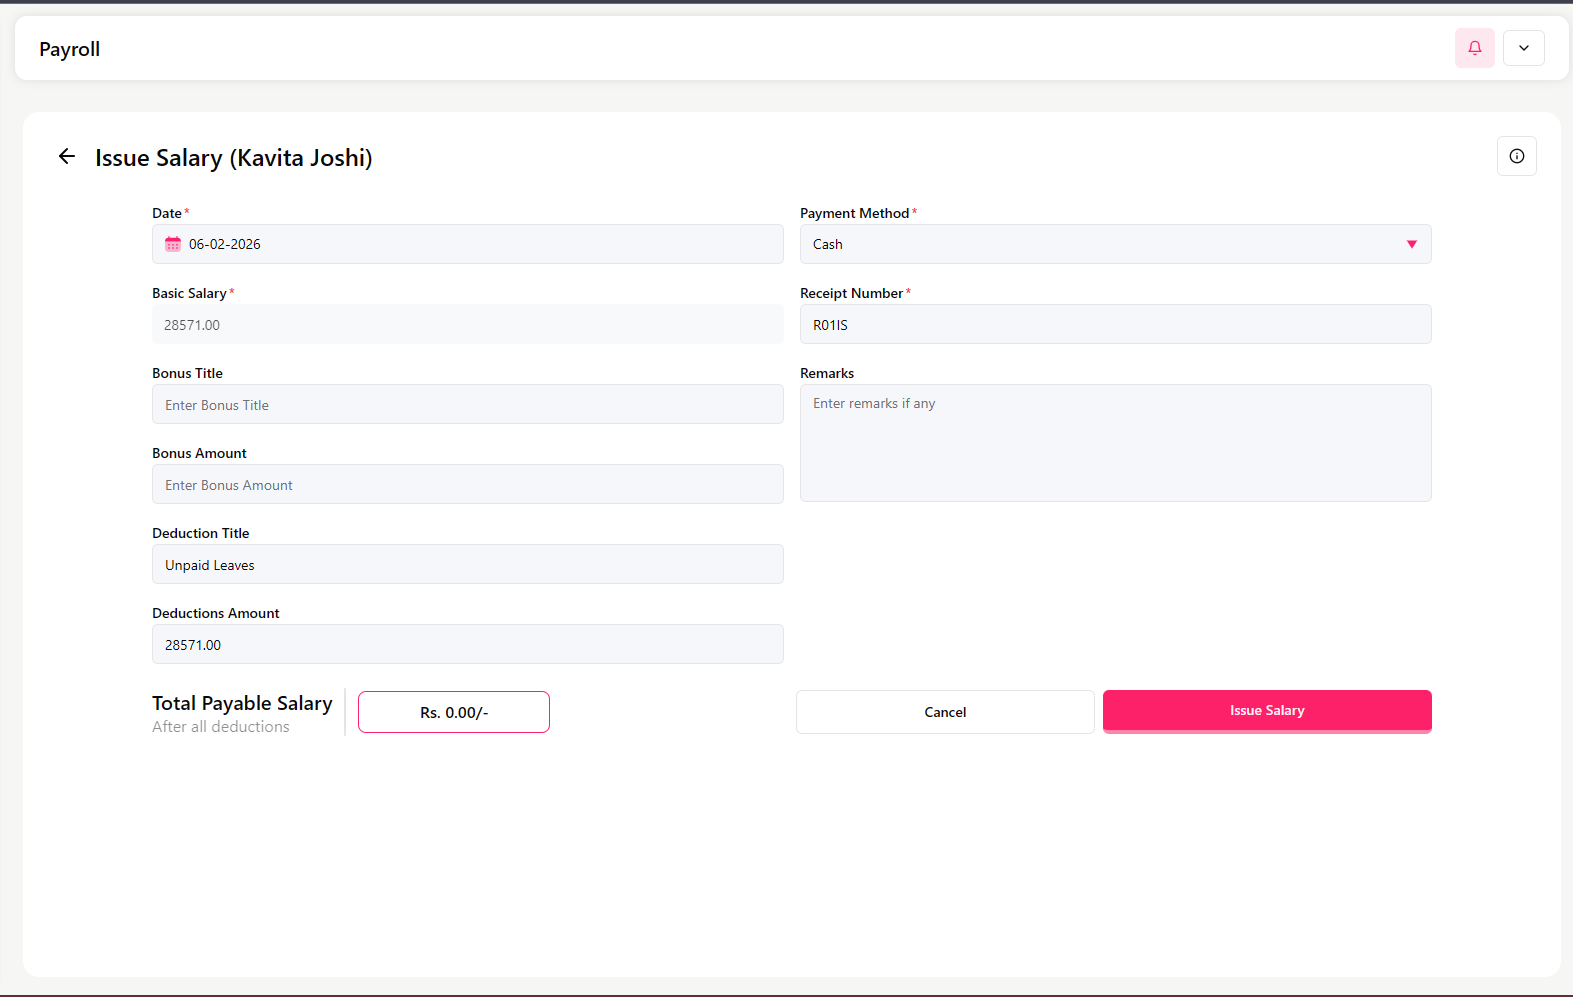
Task: Select the Payment Method Cash combo box
Action: [x=1100, y=244]
